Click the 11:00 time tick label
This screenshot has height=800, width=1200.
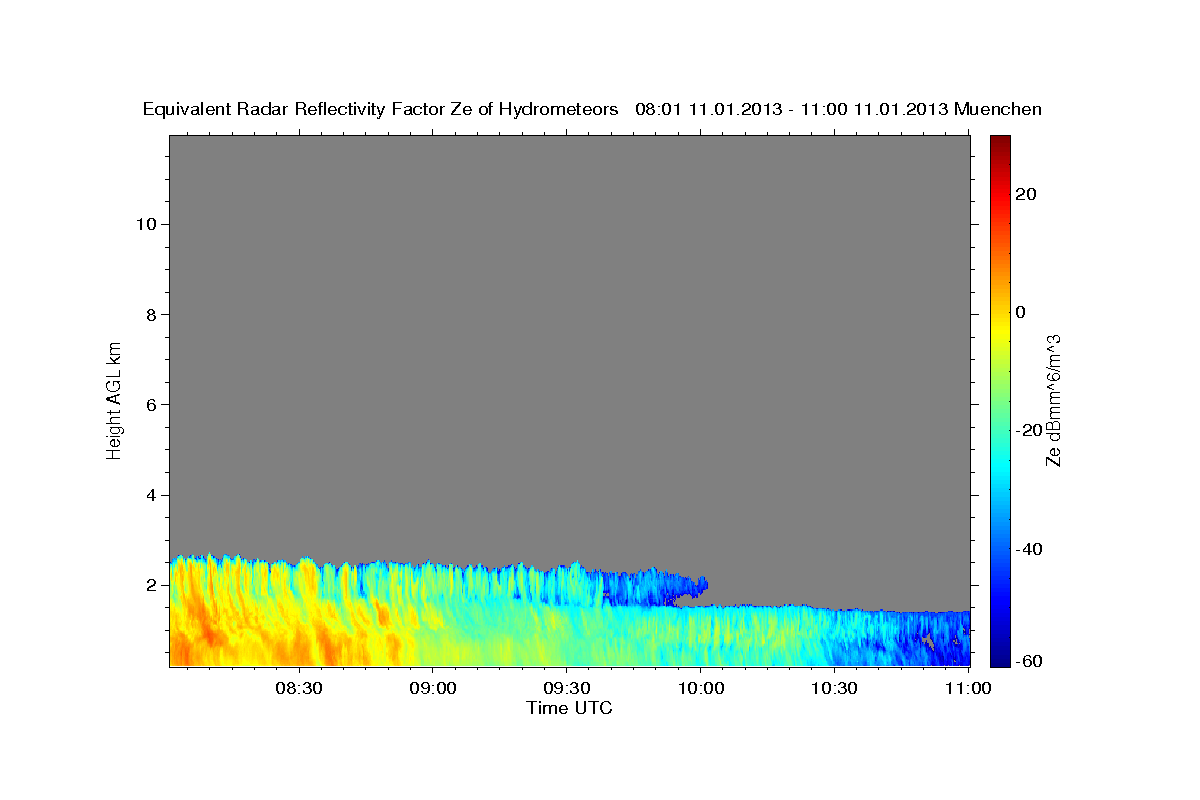(x=968, y=689)
